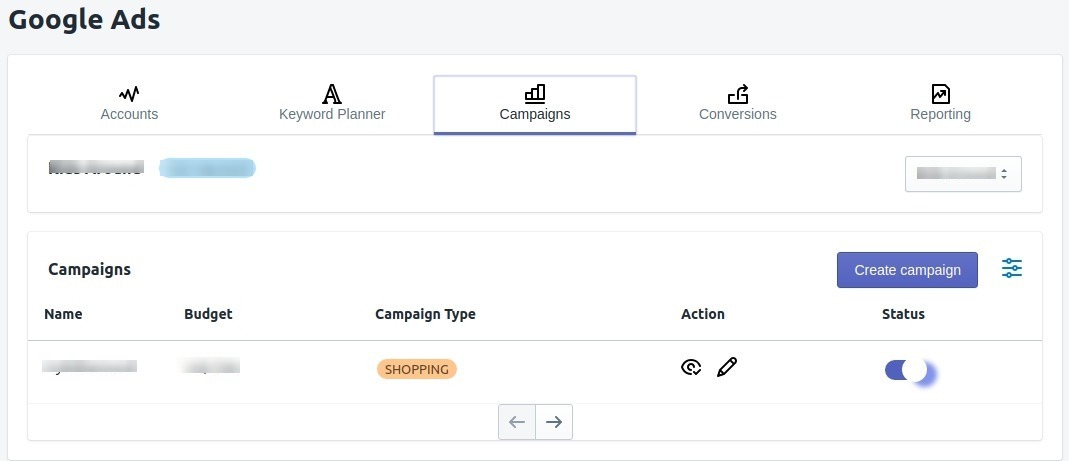Go to previous page arrow
Viewport: 1069px width, 461px height.
coord(517,422)
